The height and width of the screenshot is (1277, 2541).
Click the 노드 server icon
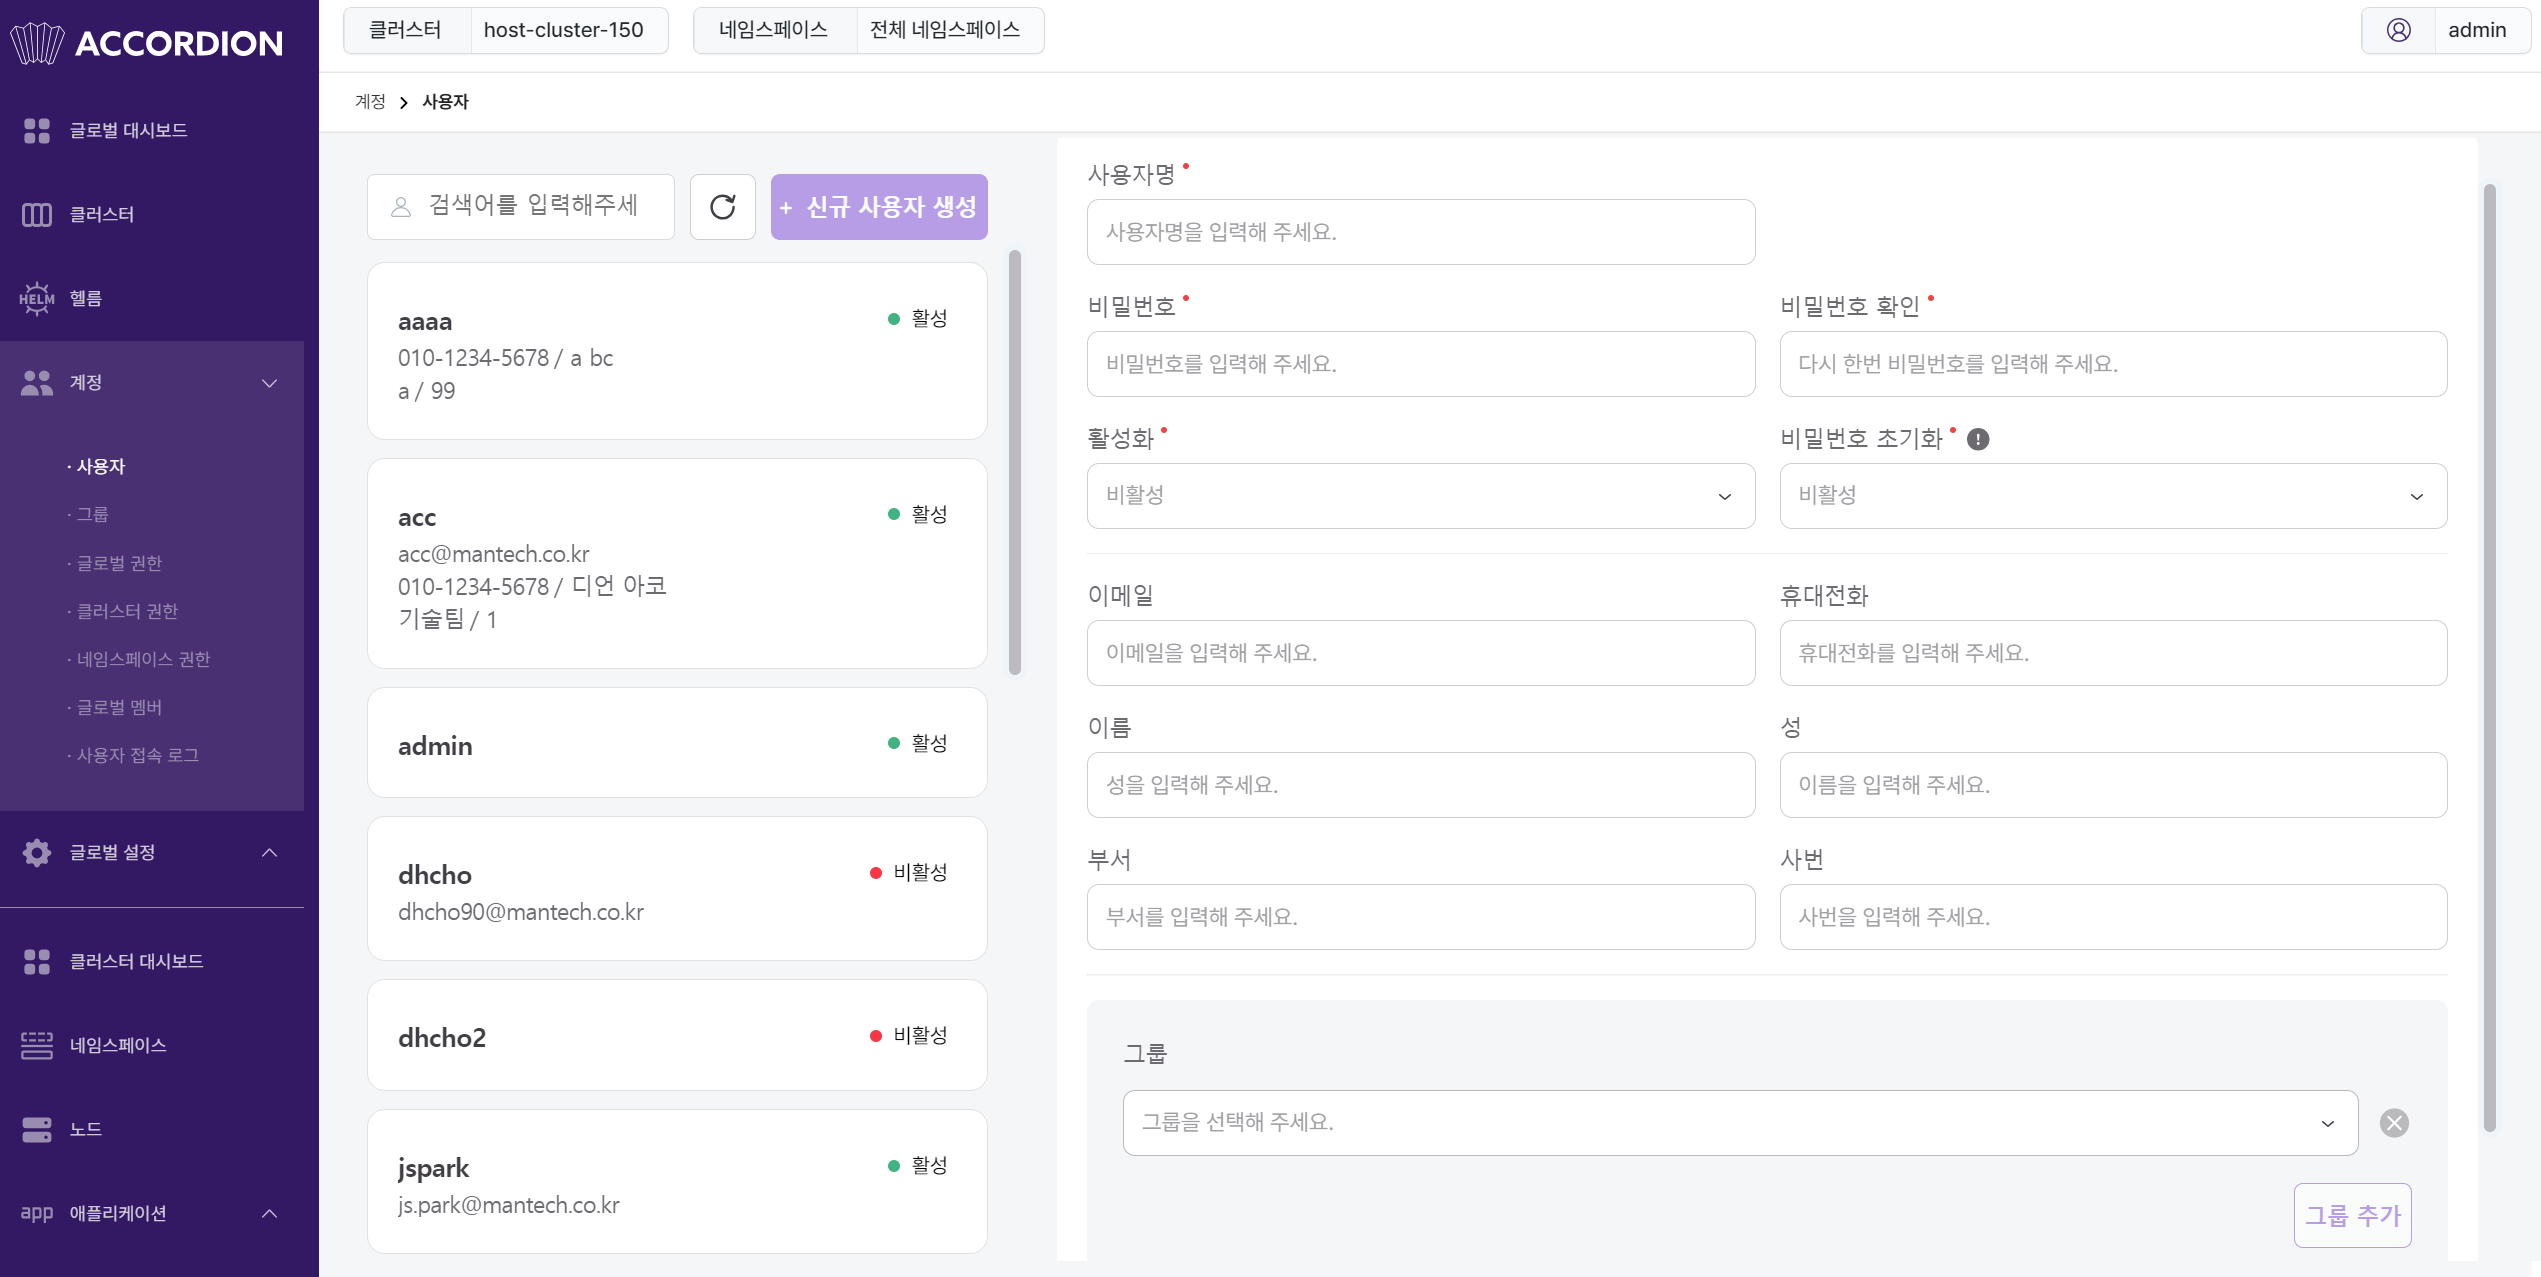pyautogui.click(x=37, y=1130)
